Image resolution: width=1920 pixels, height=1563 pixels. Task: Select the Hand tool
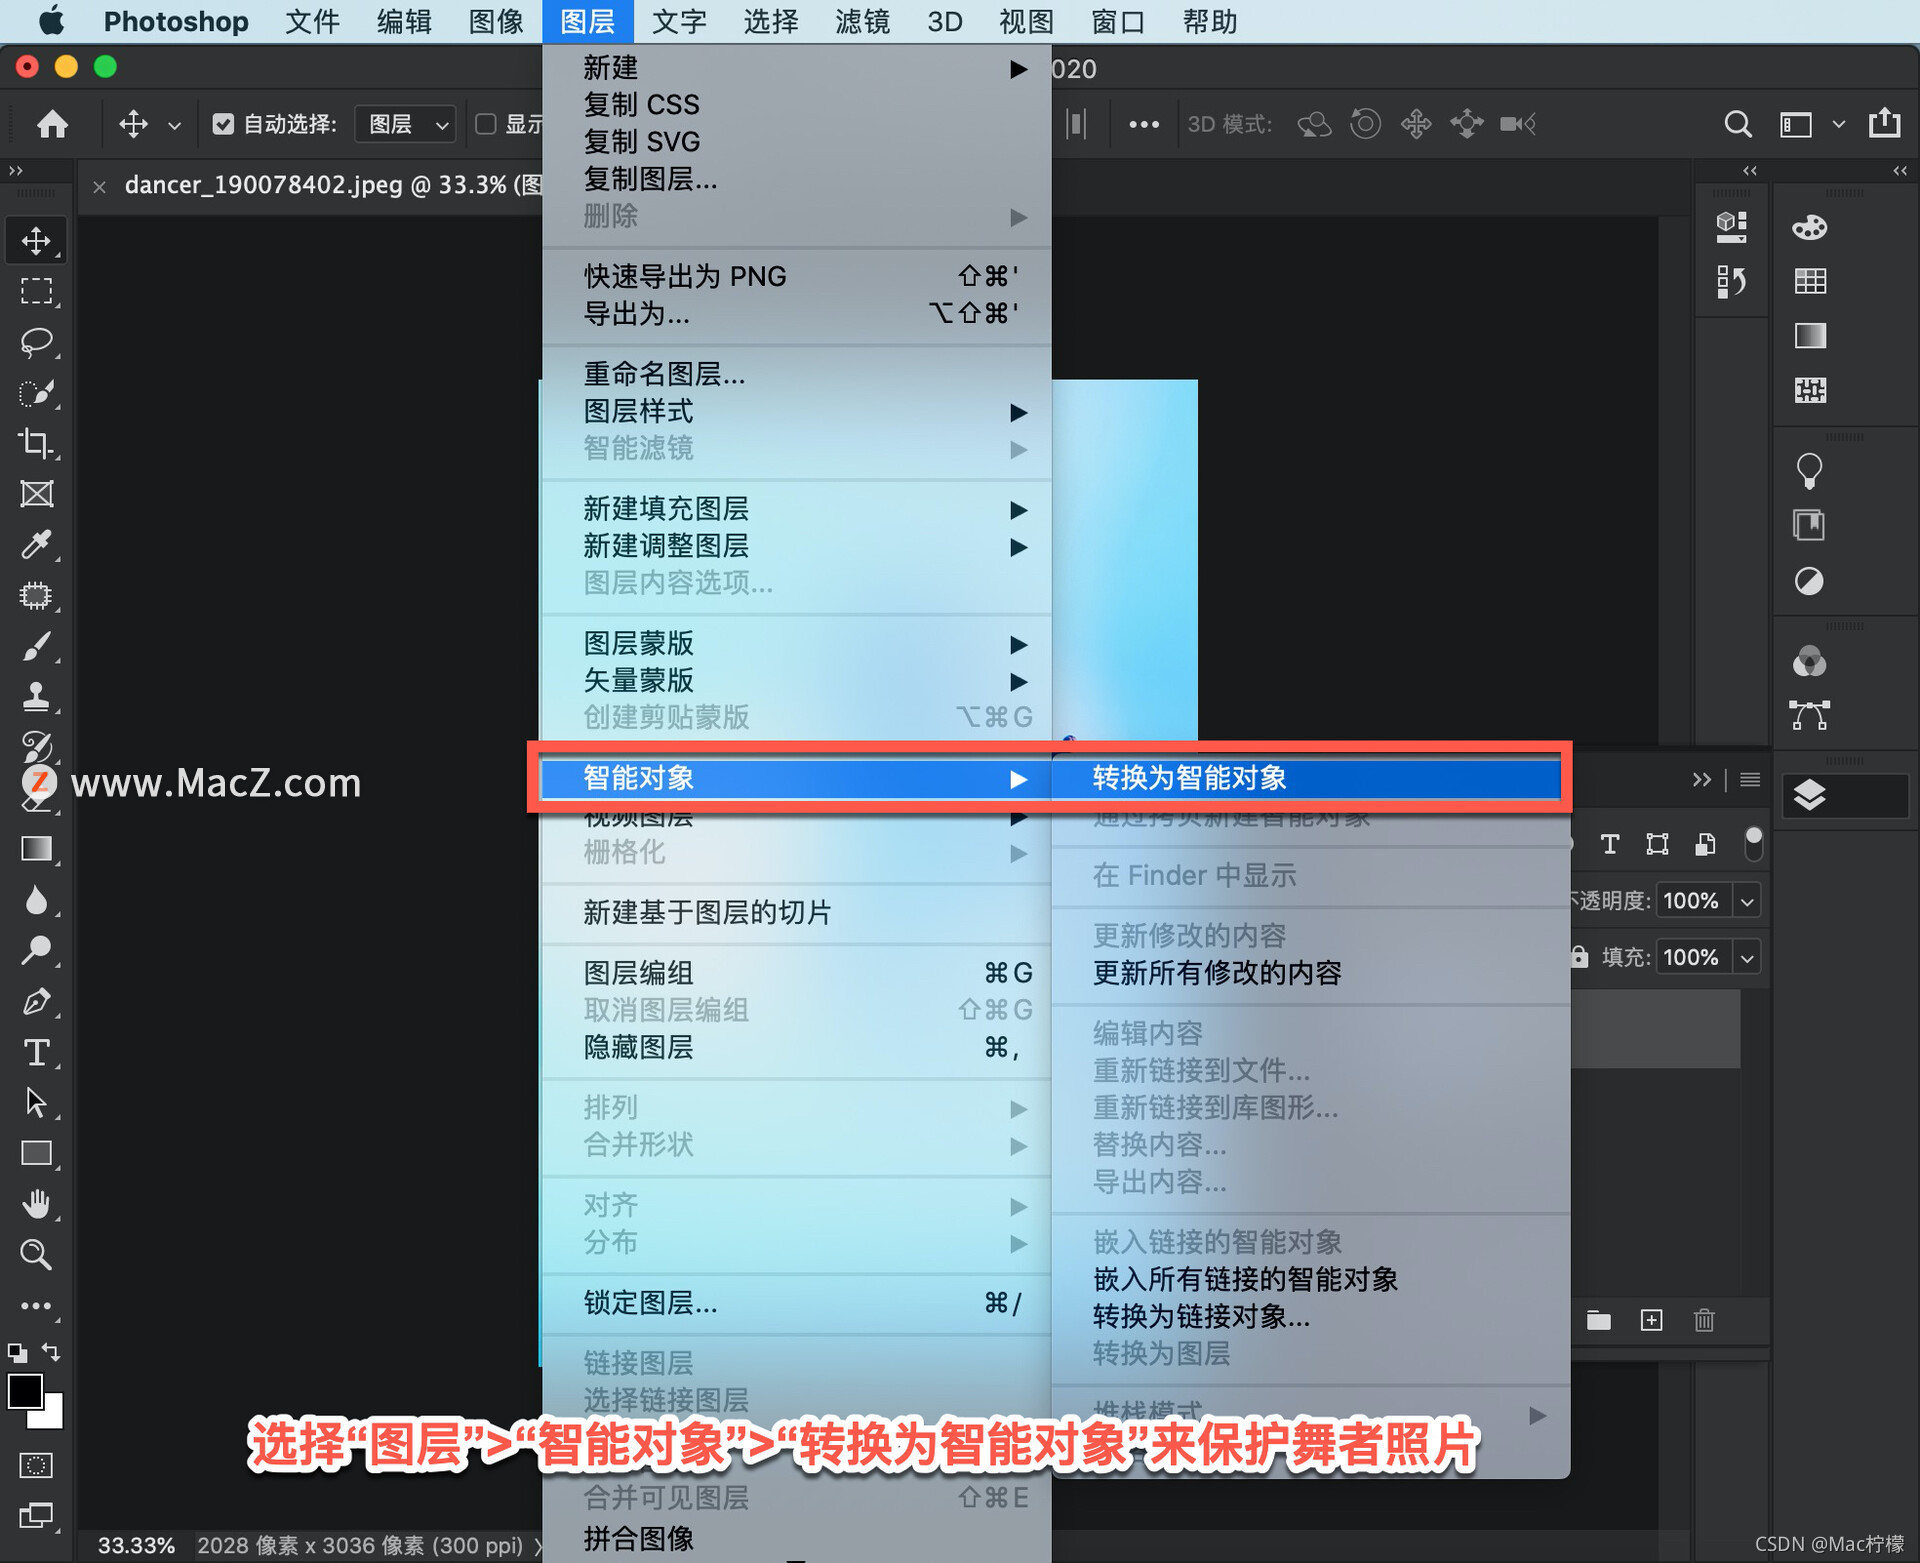tap(37, 1204)
